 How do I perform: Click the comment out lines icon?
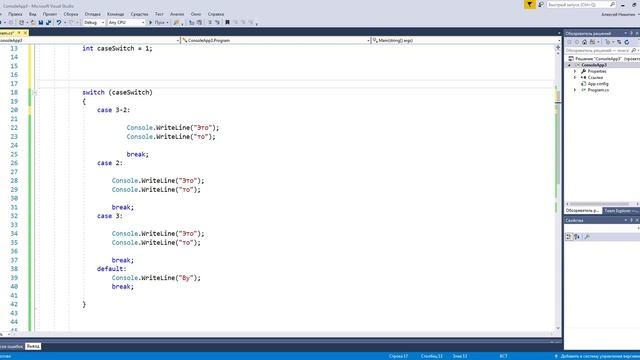210,22
